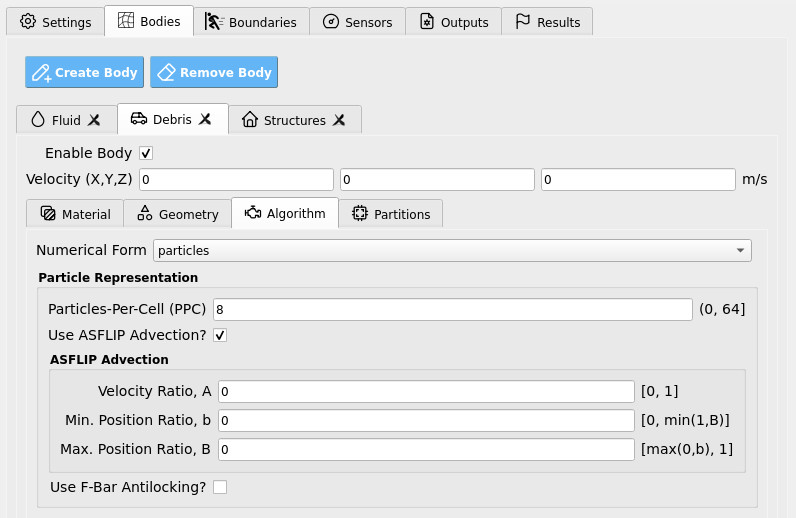Click the 'Velocity (X,Y,Z)' label
The image size is (796, 518).
(79, 179)
